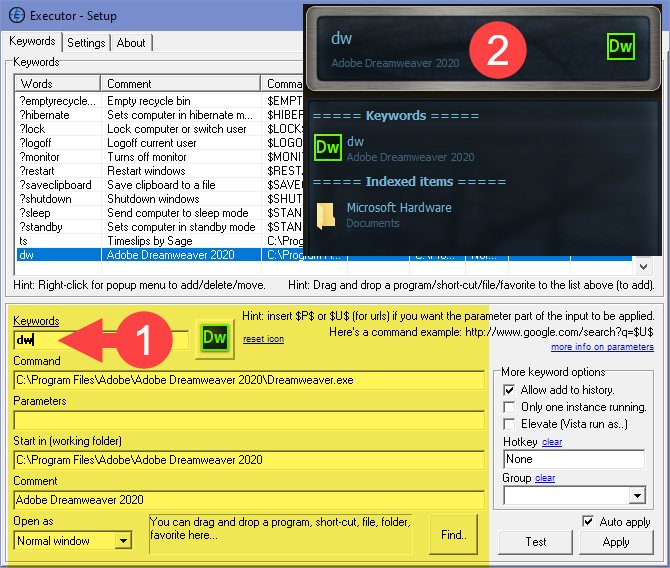The image size is (670, 568).
Task: Sort by the Comment column header
Action: pyautogui.click(x=181, y=83)
